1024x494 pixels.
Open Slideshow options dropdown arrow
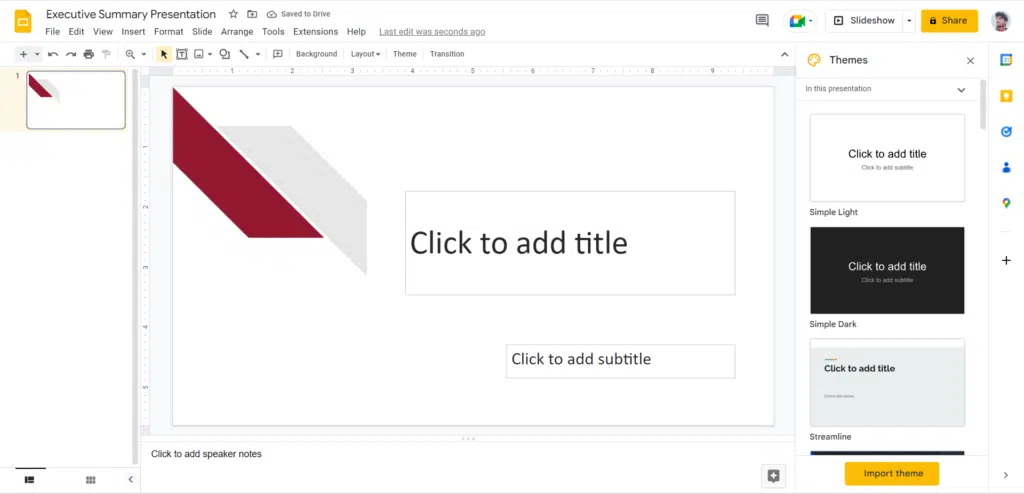pos(908,20)
